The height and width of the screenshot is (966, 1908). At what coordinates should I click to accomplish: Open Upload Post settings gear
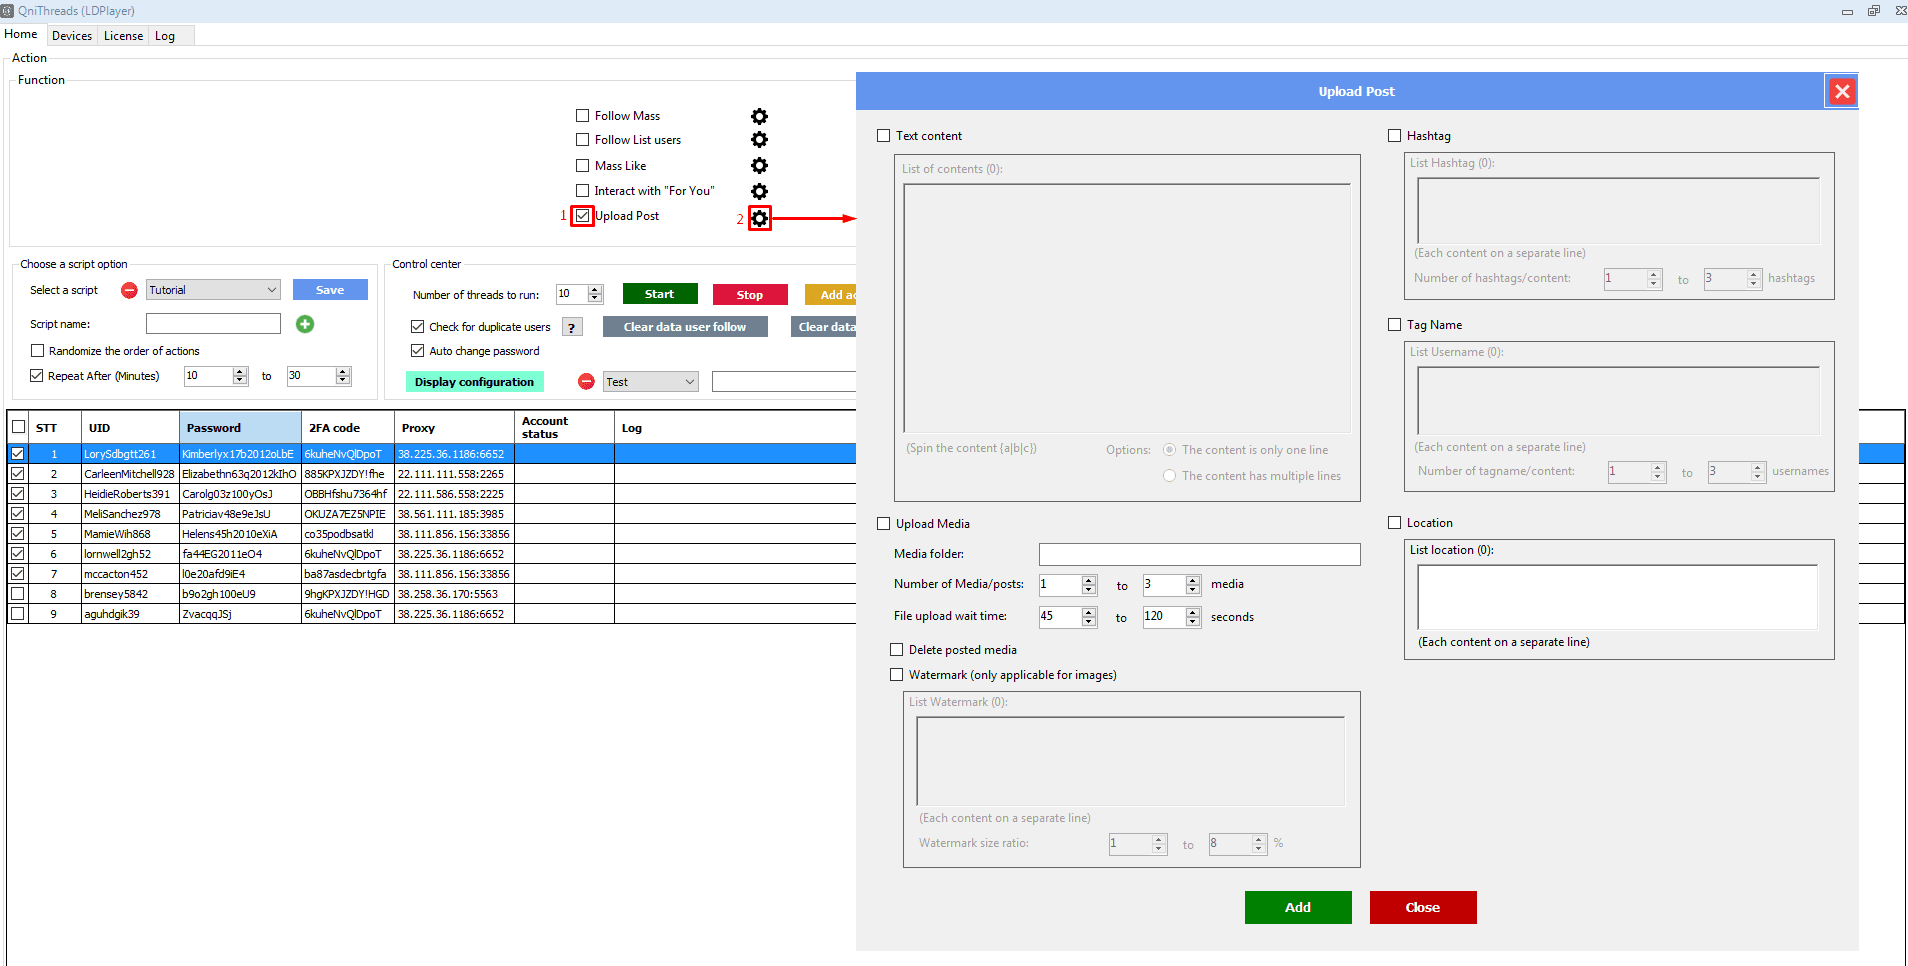point(760,218)
